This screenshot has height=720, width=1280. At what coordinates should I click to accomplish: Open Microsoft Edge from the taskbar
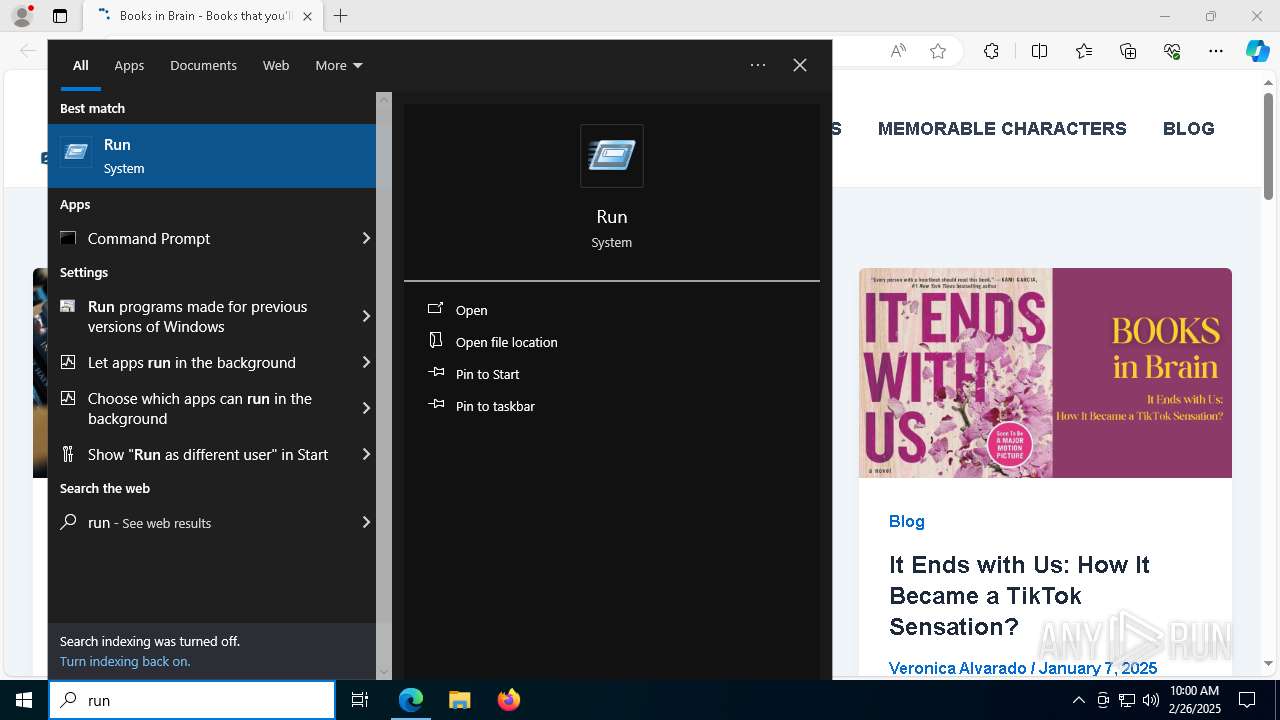coord(411,700)
